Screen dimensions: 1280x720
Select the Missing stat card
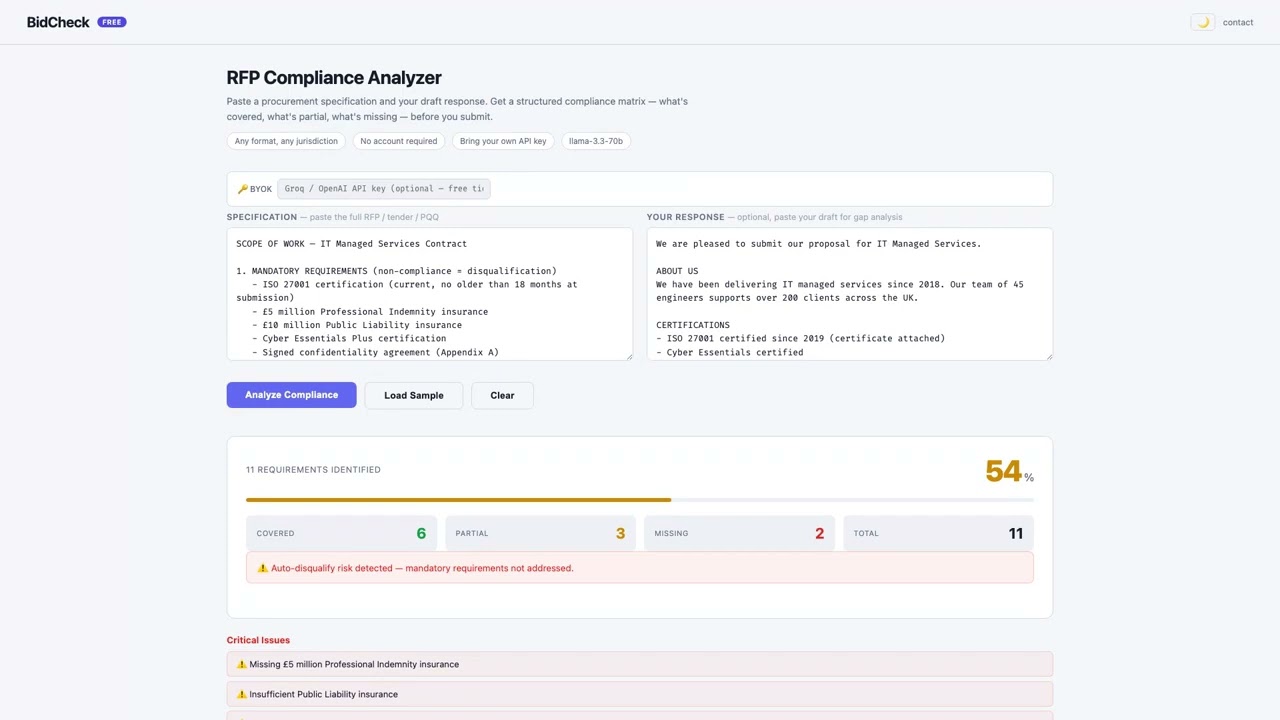point(739,533)
